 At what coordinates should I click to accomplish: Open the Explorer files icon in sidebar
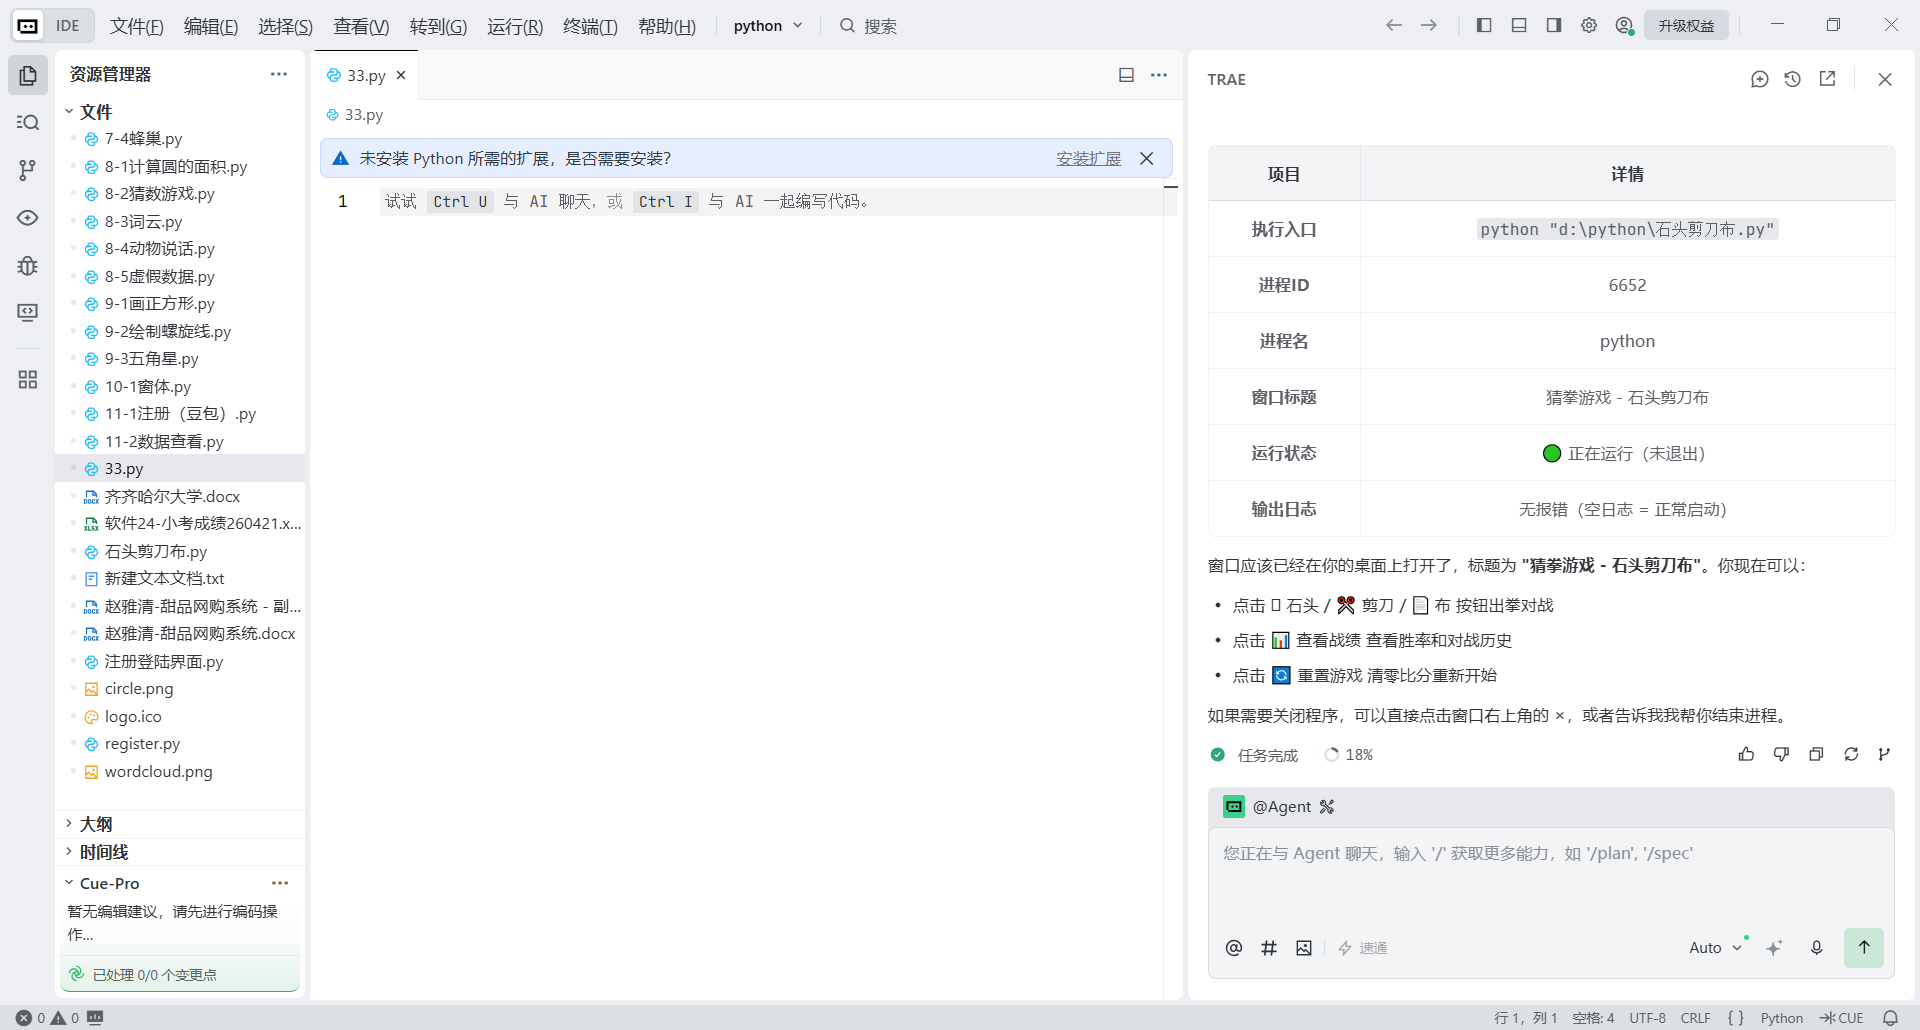[28, 75]
